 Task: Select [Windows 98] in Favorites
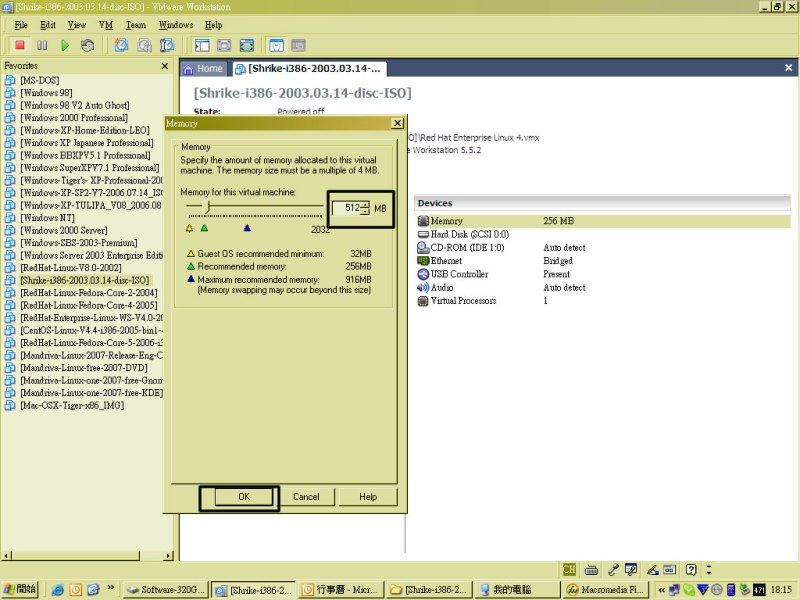46,93
